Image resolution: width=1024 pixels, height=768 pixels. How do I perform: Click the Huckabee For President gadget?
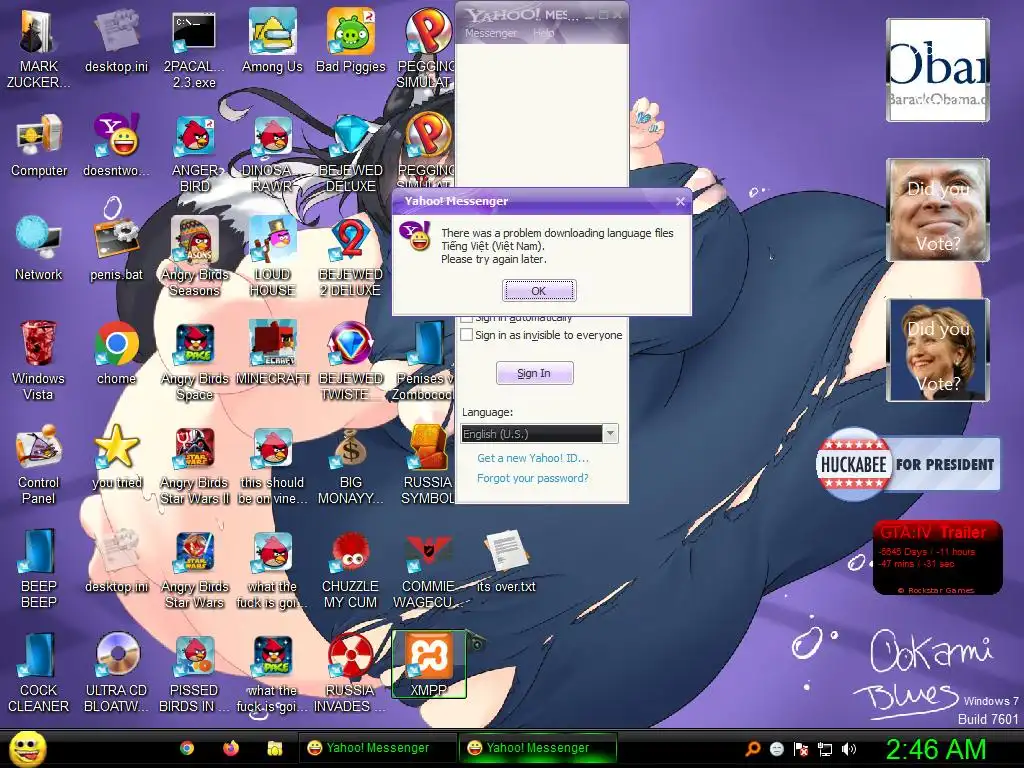click(908, 464)
